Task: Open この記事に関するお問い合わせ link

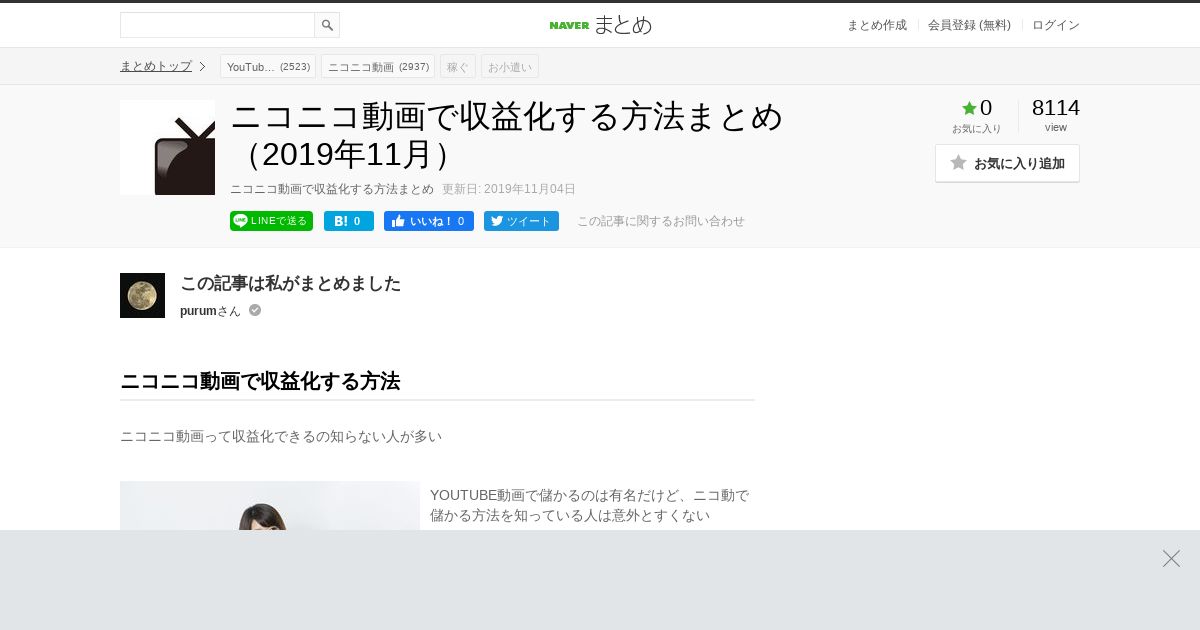Action: 661,221
